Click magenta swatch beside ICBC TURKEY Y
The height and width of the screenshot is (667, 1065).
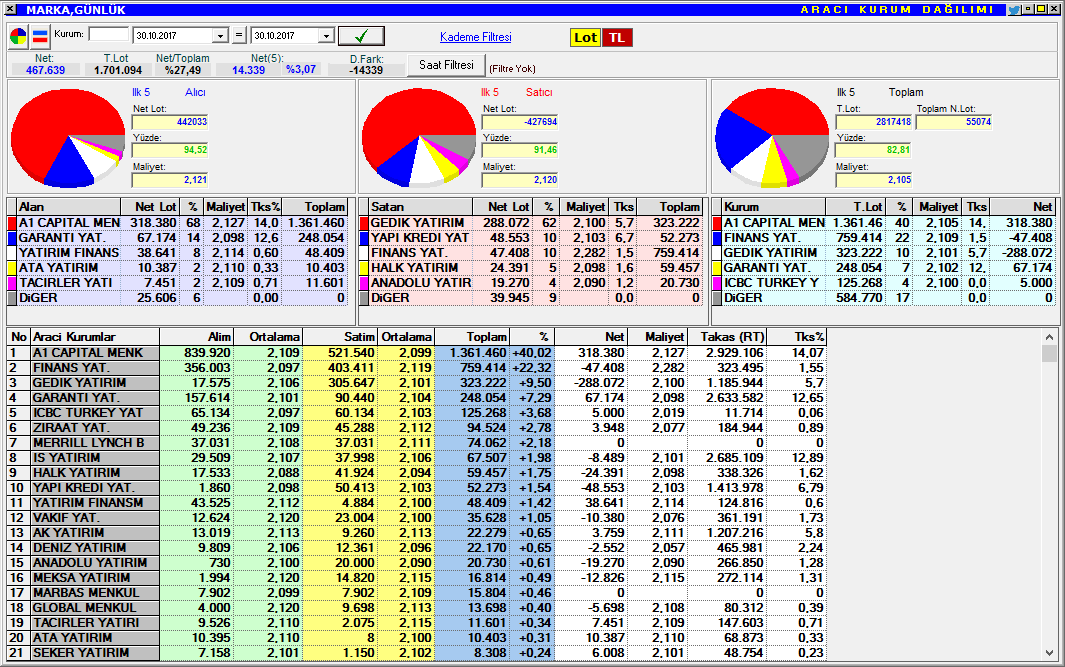717,283
